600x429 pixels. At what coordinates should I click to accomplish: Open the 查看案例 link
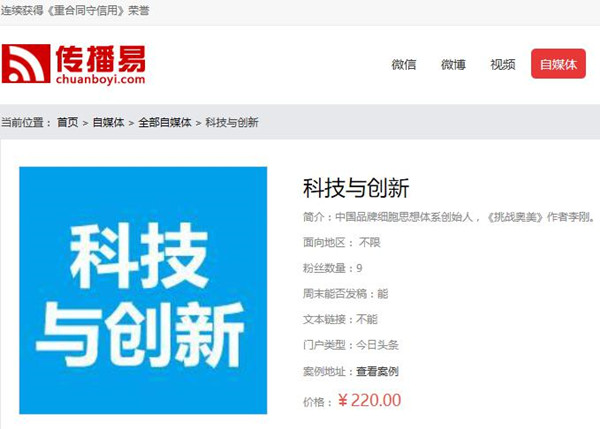377,371
